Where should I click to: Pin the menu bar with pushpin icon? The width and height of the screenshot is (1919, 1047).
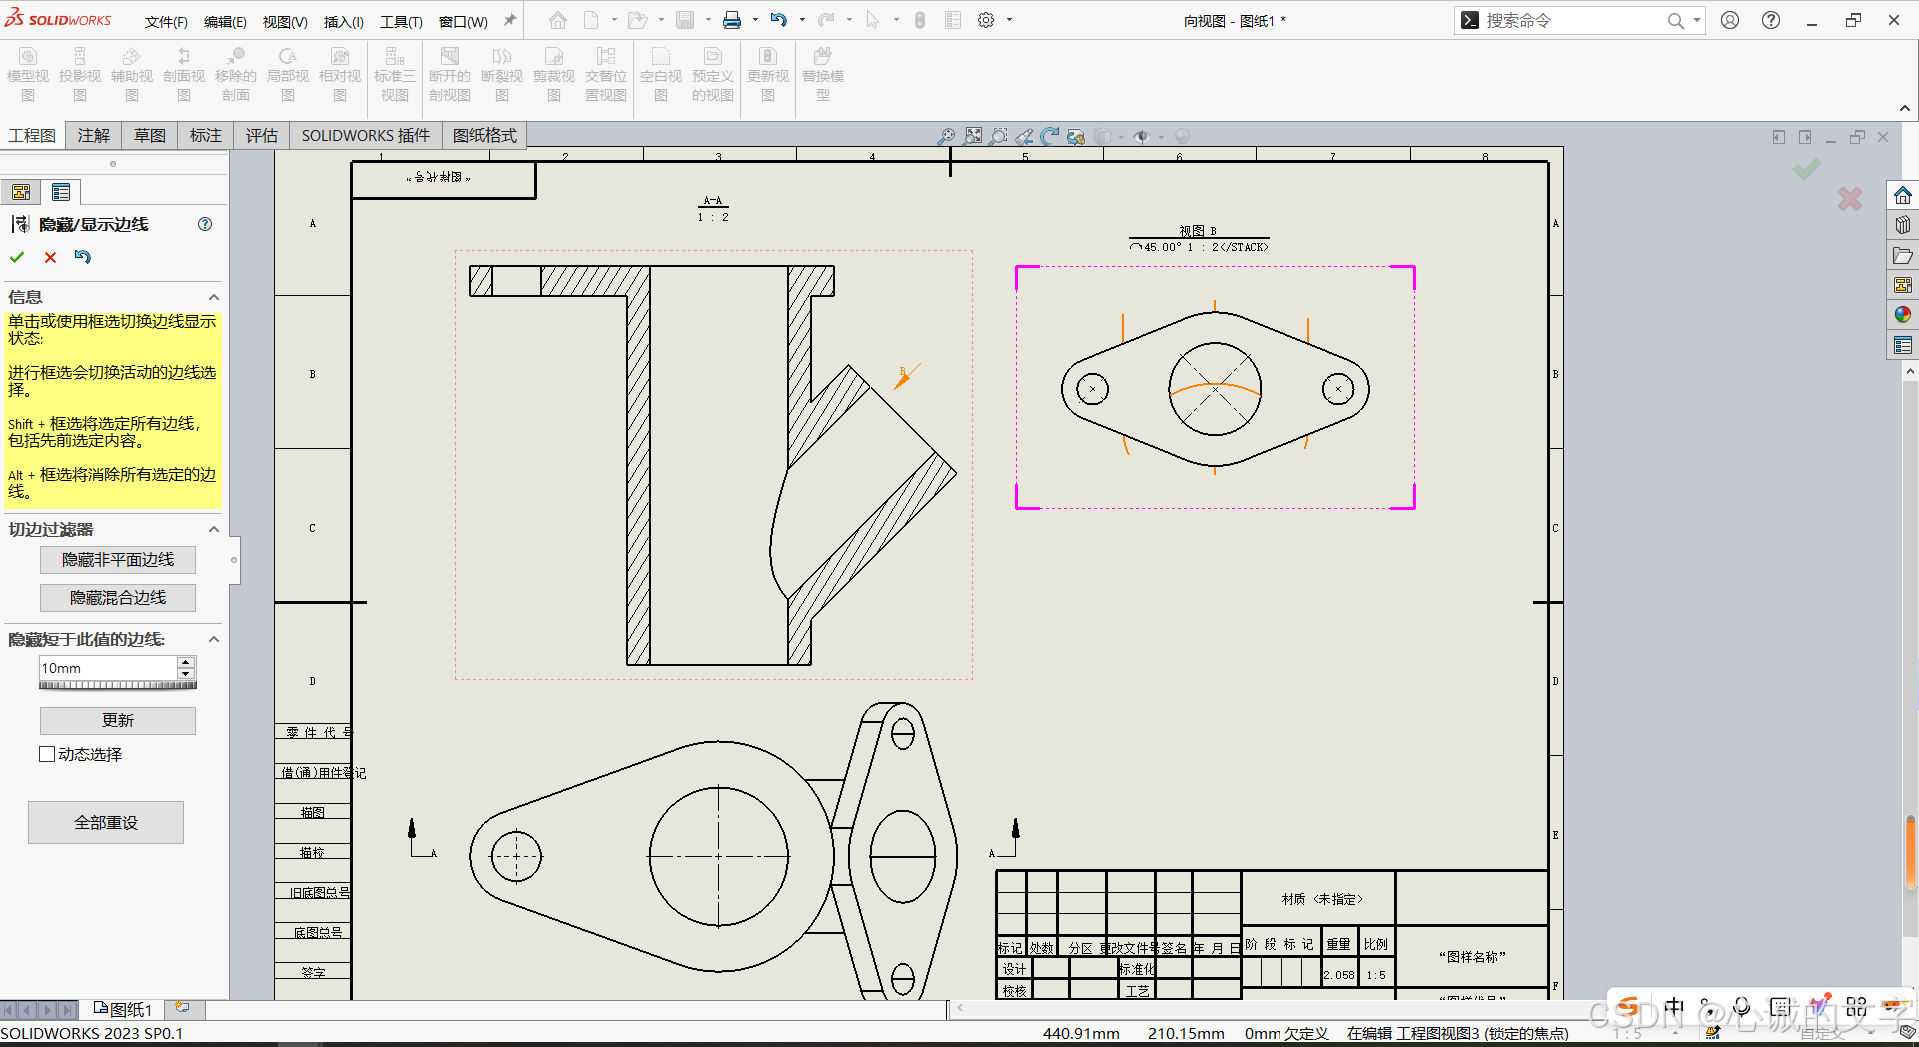510,20
